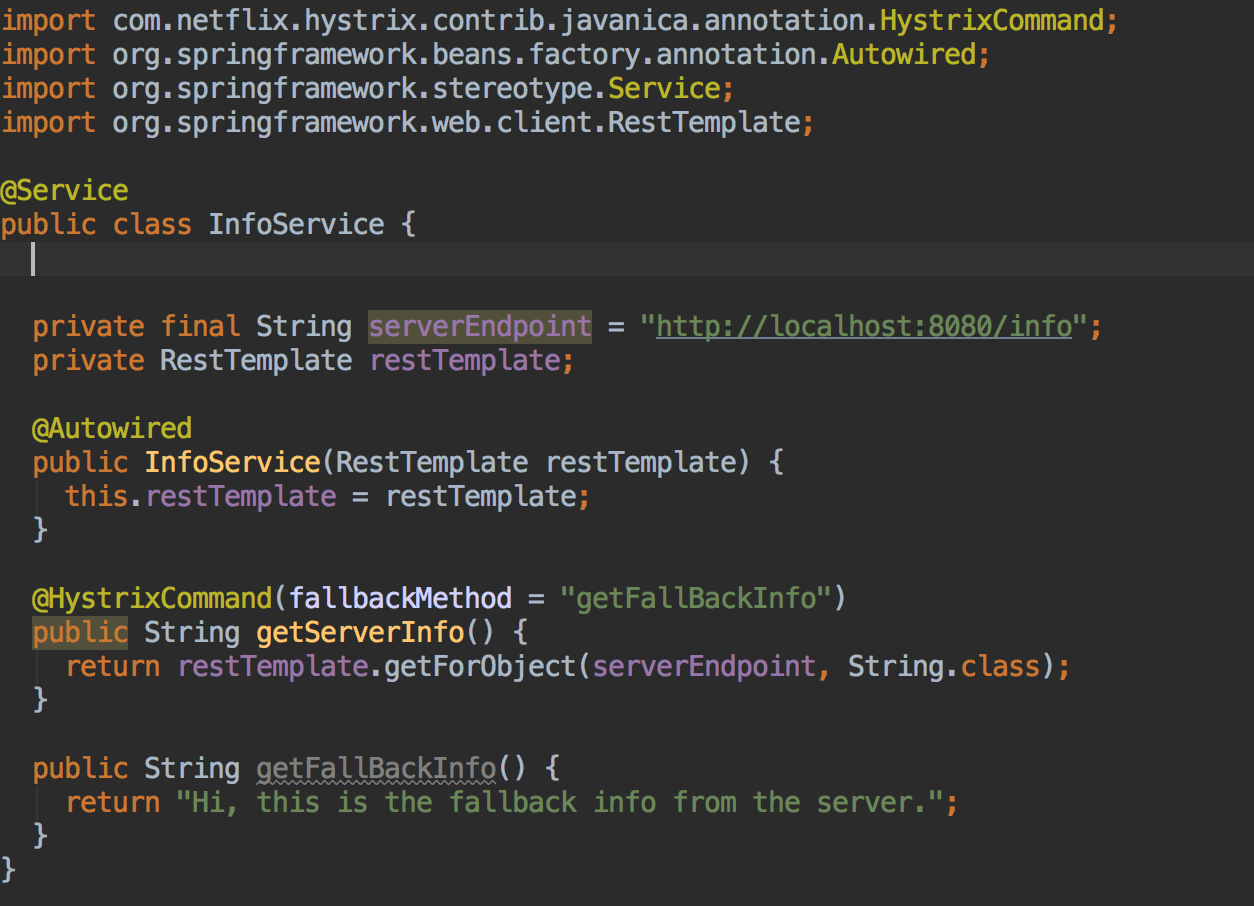The width and height of the screenshot is (1254, 906).
Task: Select the fallbackMethod attribute name
Action: 400,598
